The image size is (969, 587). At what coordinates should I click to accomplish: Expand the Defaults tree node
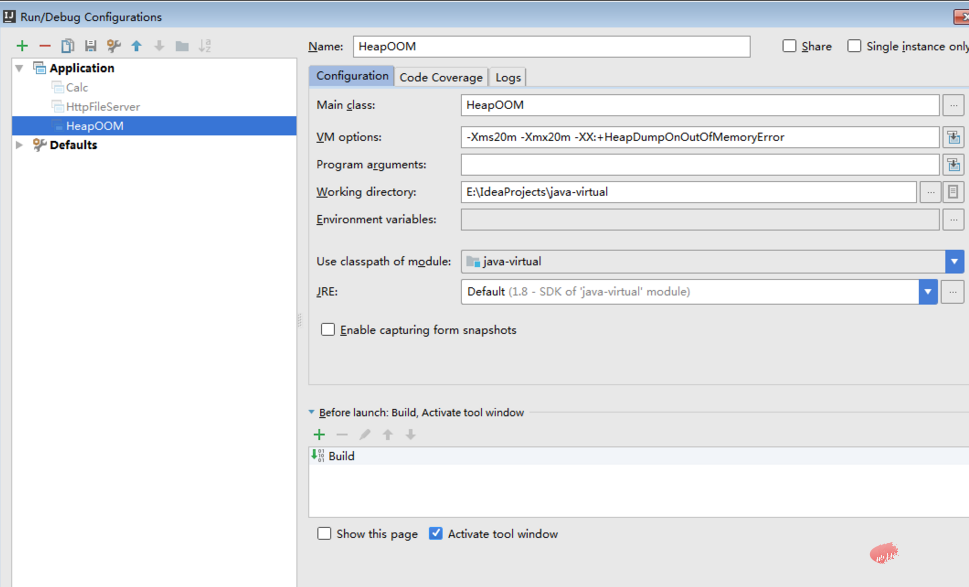click(19, 145)
